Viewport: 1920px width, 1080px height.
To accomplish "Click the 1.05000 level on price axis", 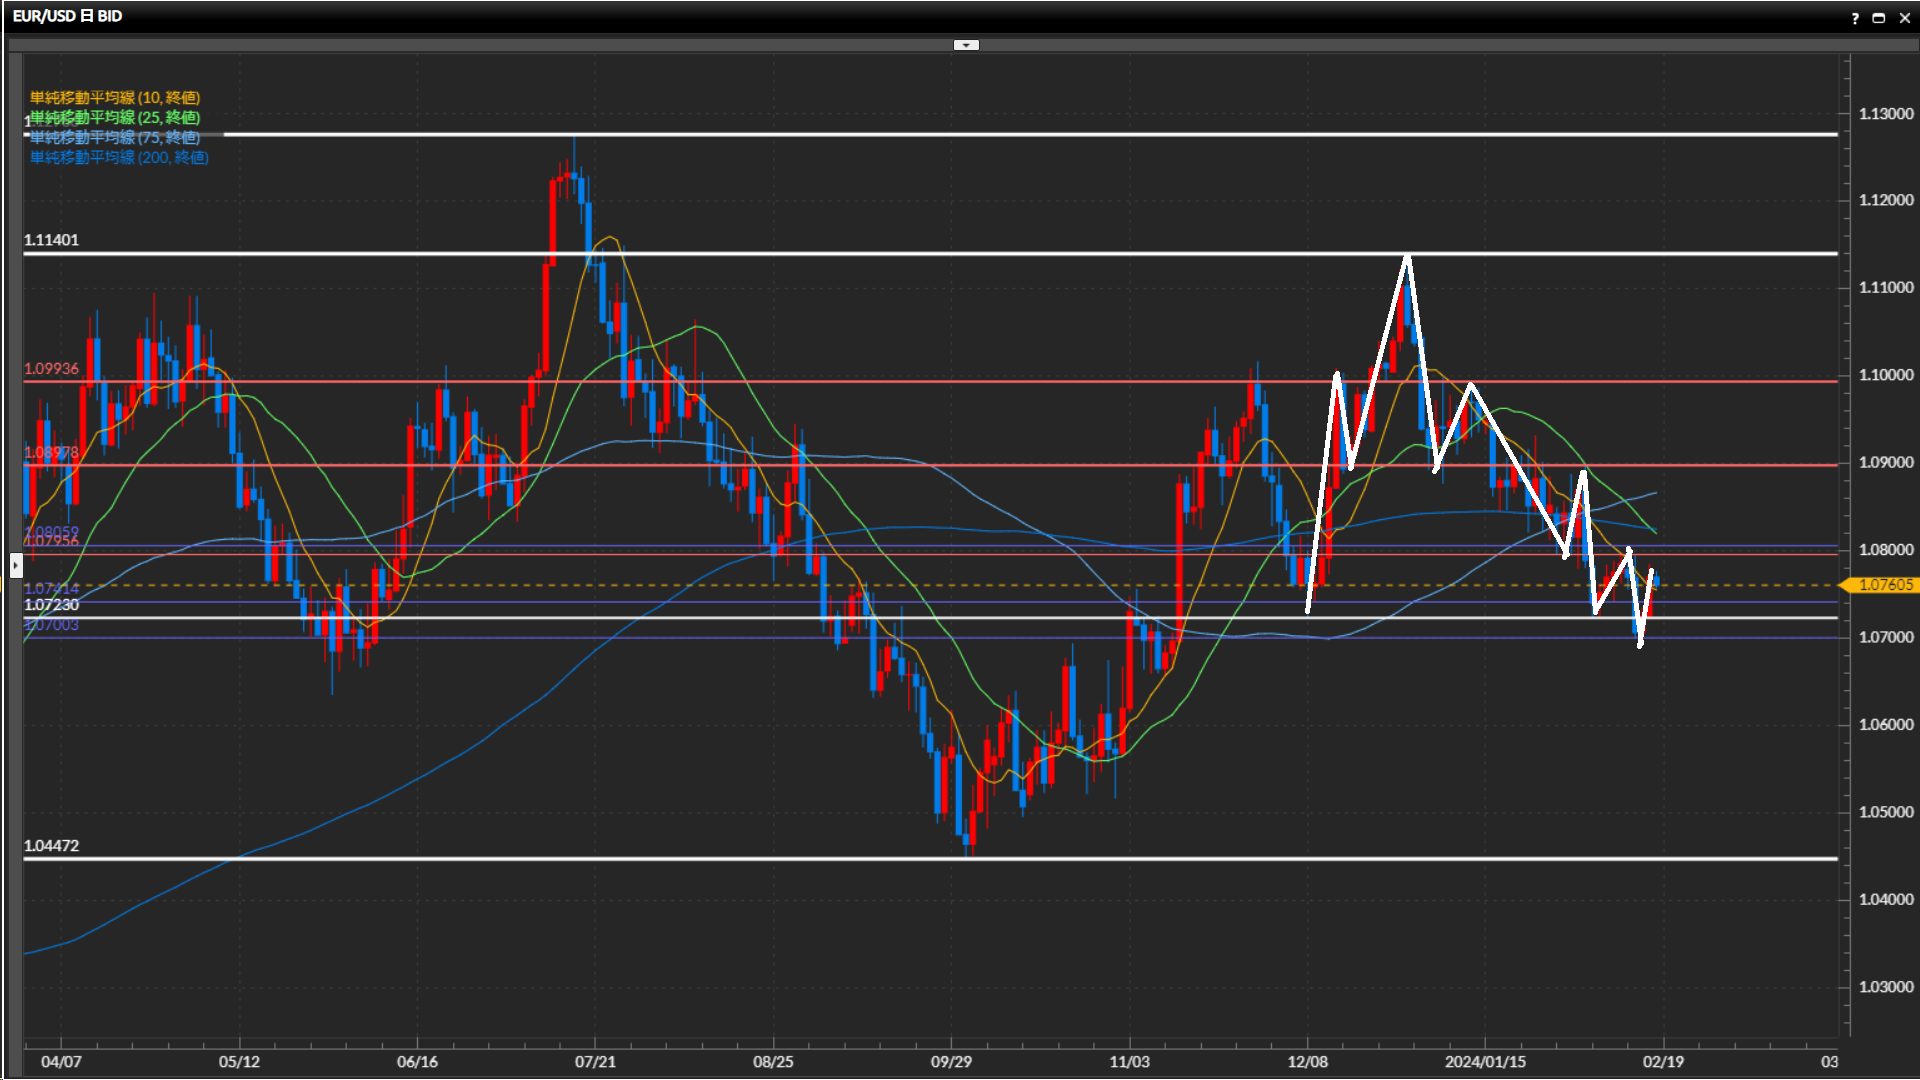I will click(1885, 812).
